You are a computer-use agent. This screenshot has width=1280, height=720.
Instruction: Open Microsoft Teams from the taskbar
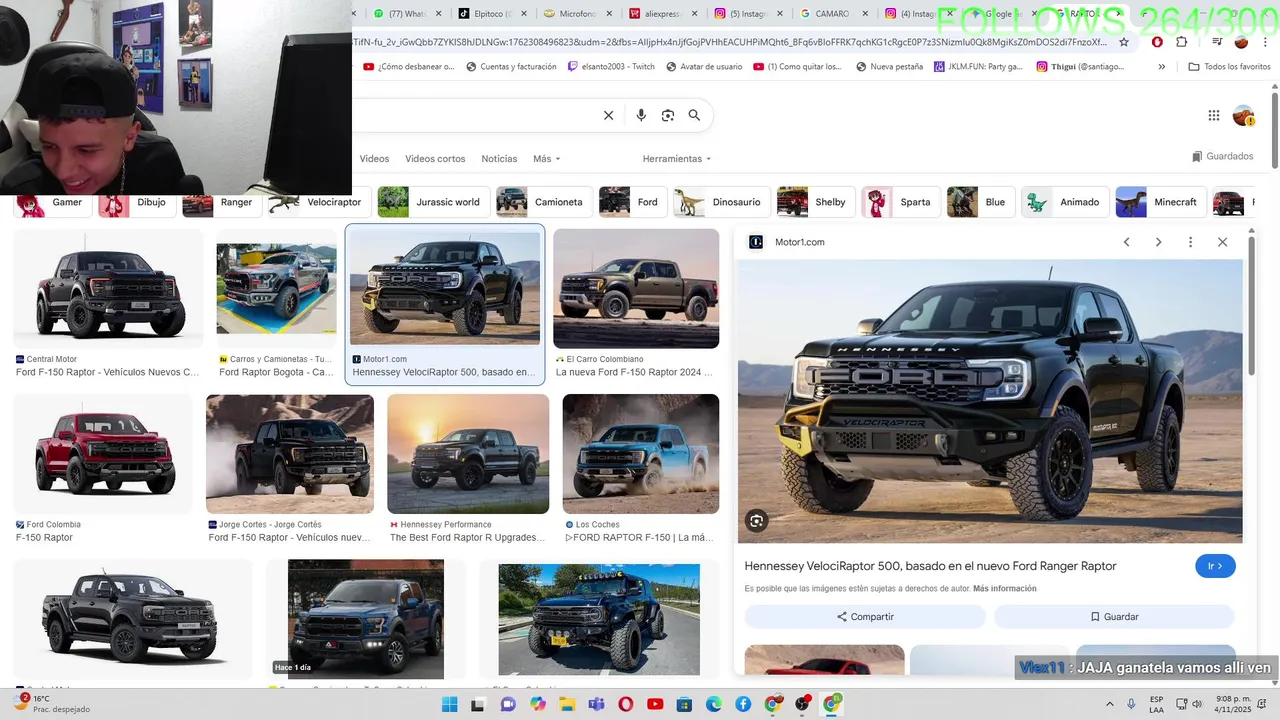(596, 704)
